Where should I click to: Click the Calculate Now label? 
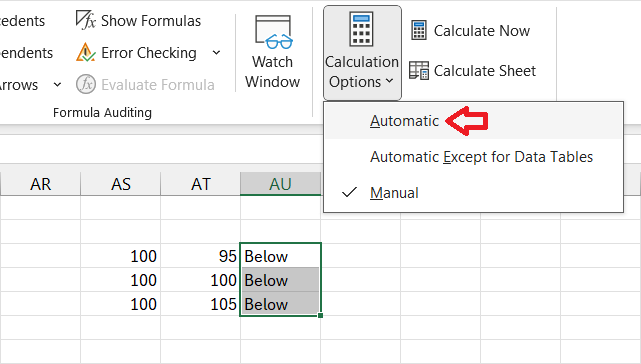(482, 31)
